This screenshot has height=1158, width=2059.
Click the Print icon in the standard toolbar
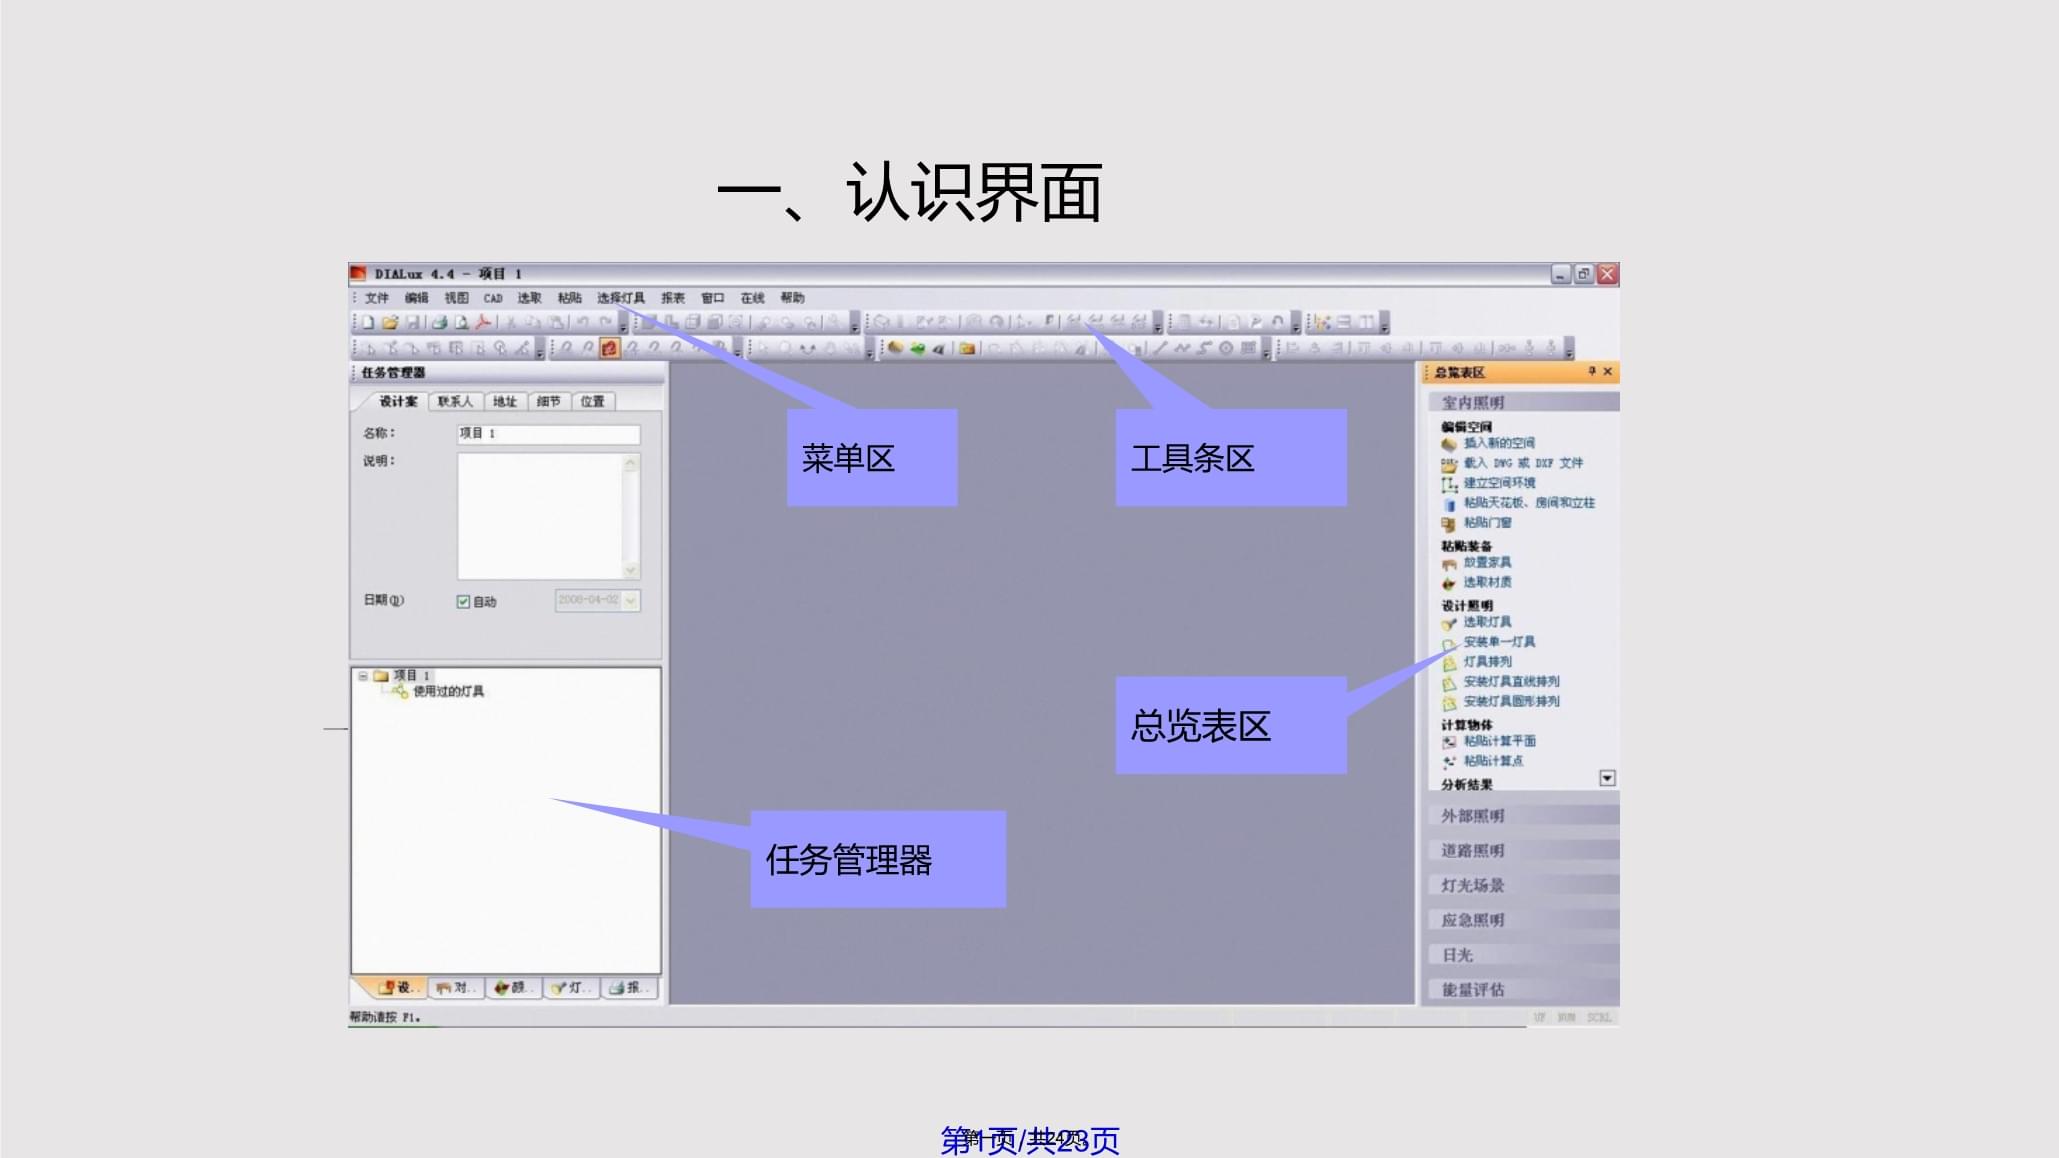438,323
